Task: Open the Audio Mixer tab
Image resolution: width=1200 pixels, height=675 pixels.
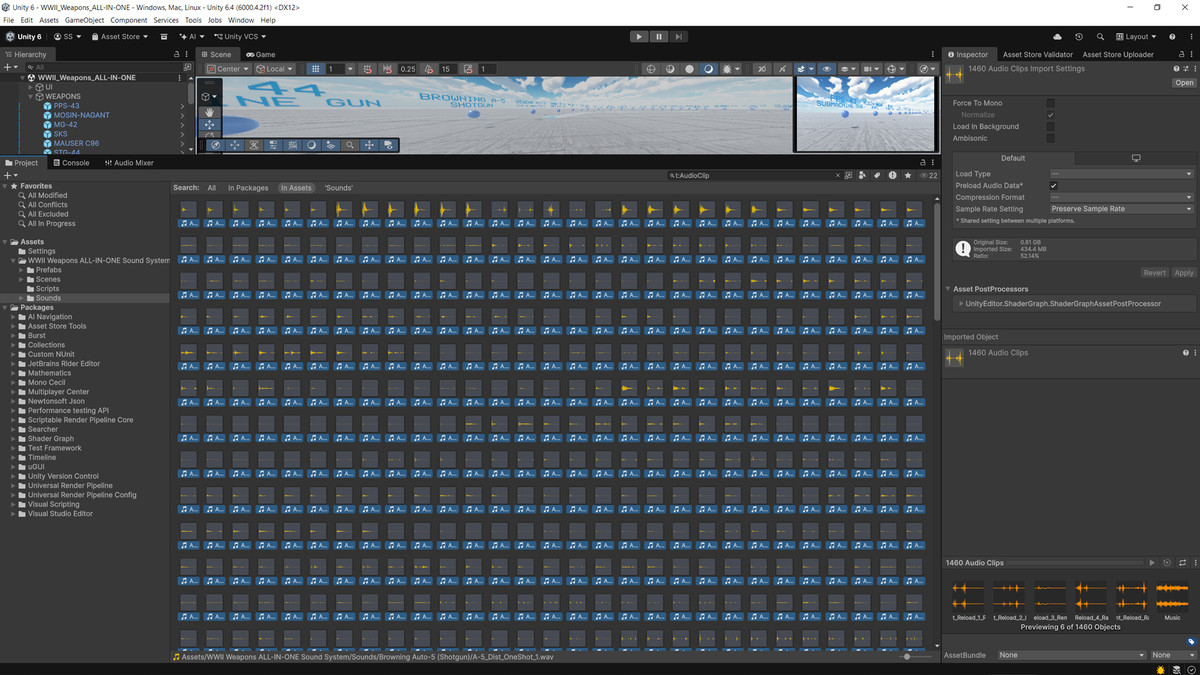Action: (x=129, y=163)
